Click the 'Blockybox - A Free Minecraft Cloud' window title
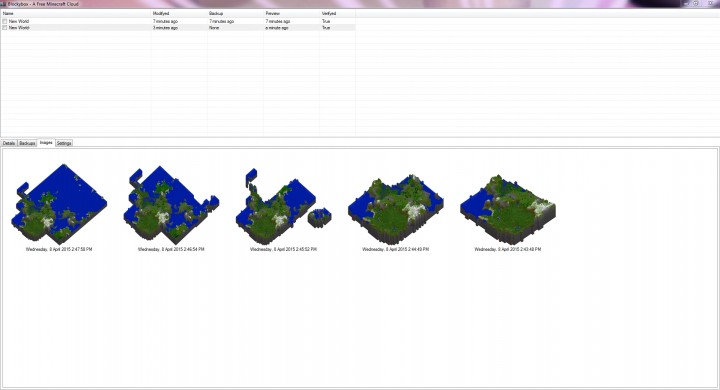The height and width of the screenshot is (390, 720). (x=43, y=4)
